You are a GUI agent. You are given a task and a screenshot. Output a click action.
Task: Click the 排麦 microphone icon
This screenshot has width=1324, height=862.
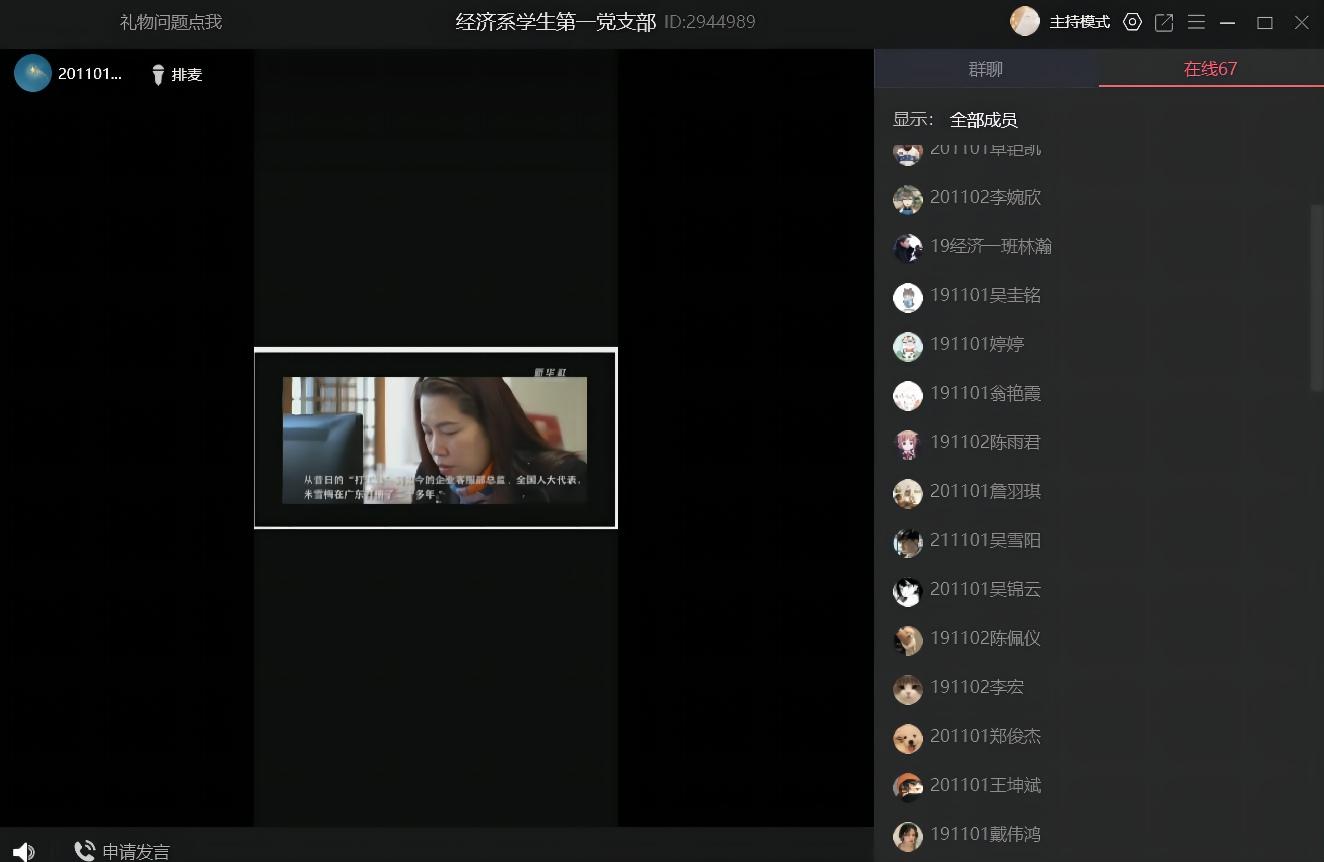157,75
